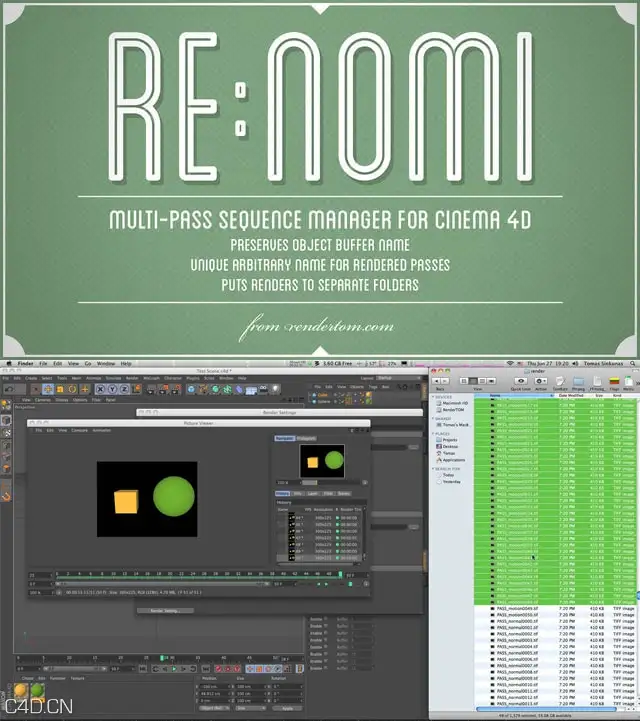Open the MoGraph menu in Cinema 4D
Image resolution: width=640 pixels, height=721 pixels.
(151, 378)
